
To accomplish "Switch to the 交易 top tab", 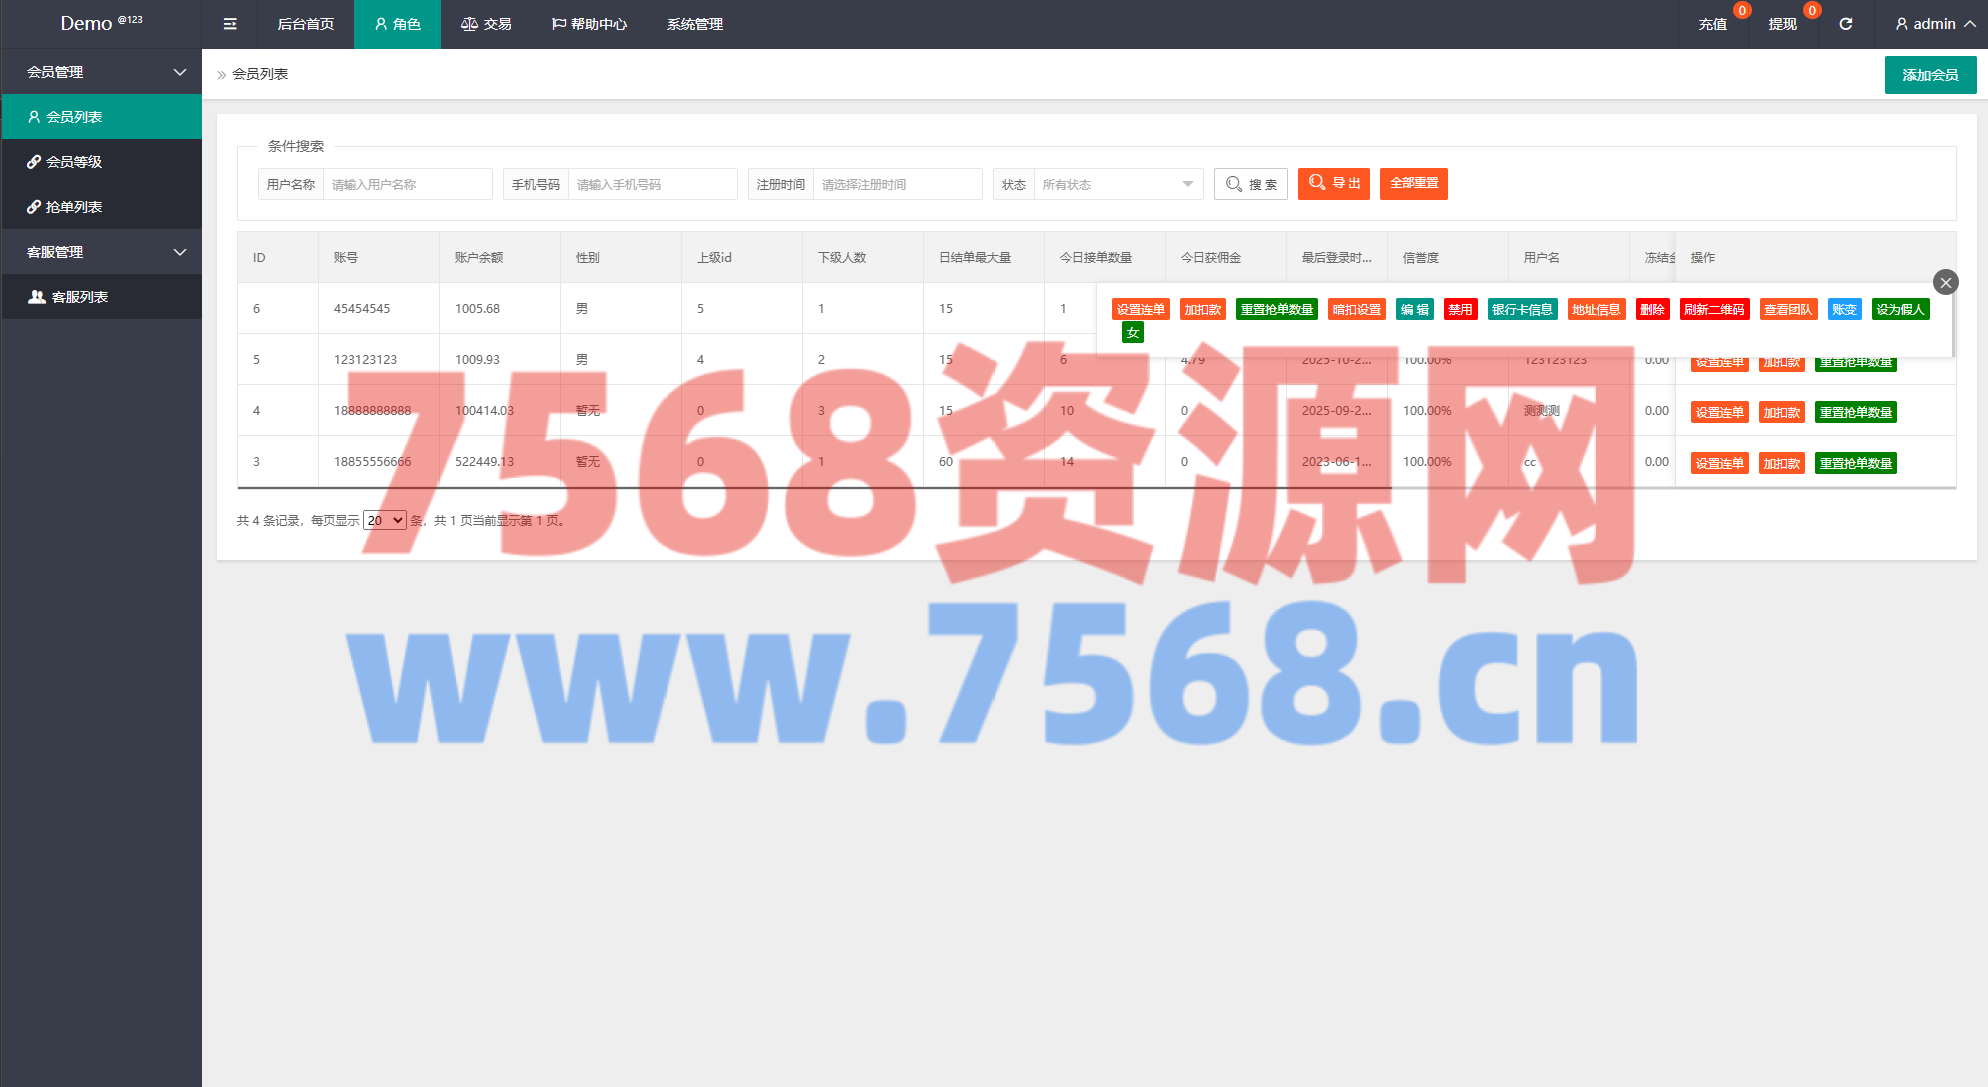I will point(486,24).
